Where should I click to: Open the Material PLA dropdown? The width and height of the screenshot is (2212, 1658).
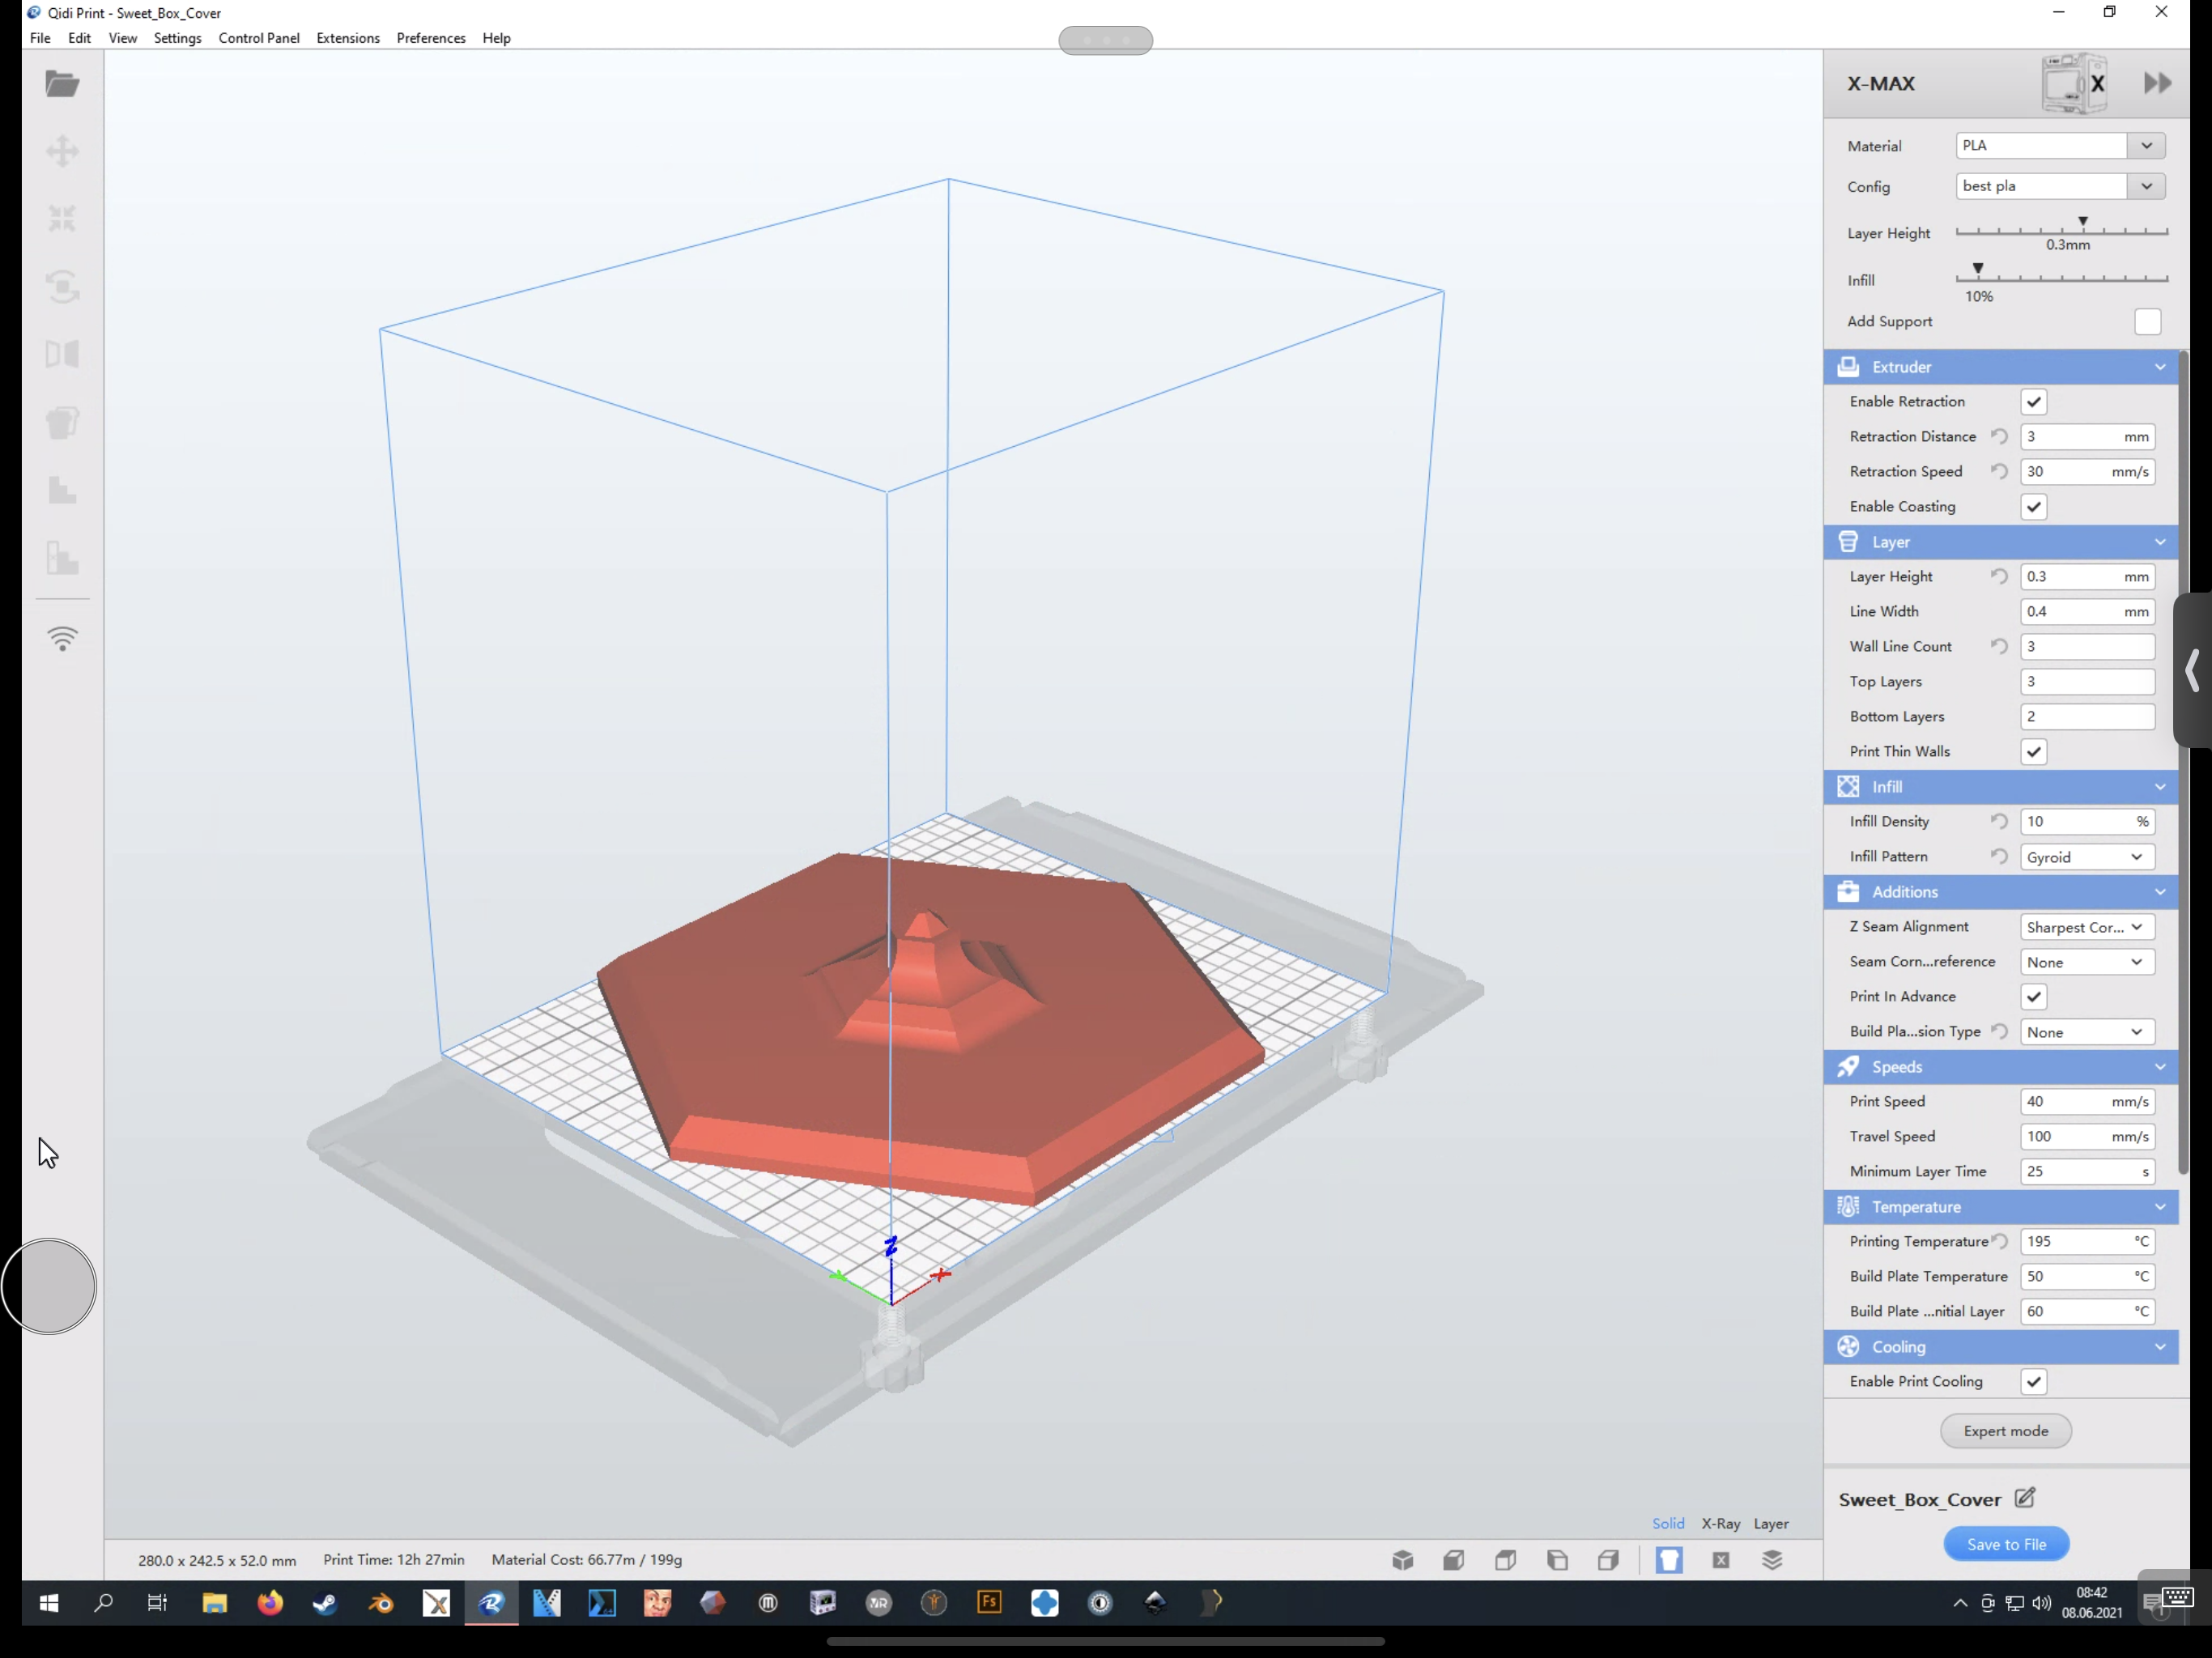(2060, 146)
